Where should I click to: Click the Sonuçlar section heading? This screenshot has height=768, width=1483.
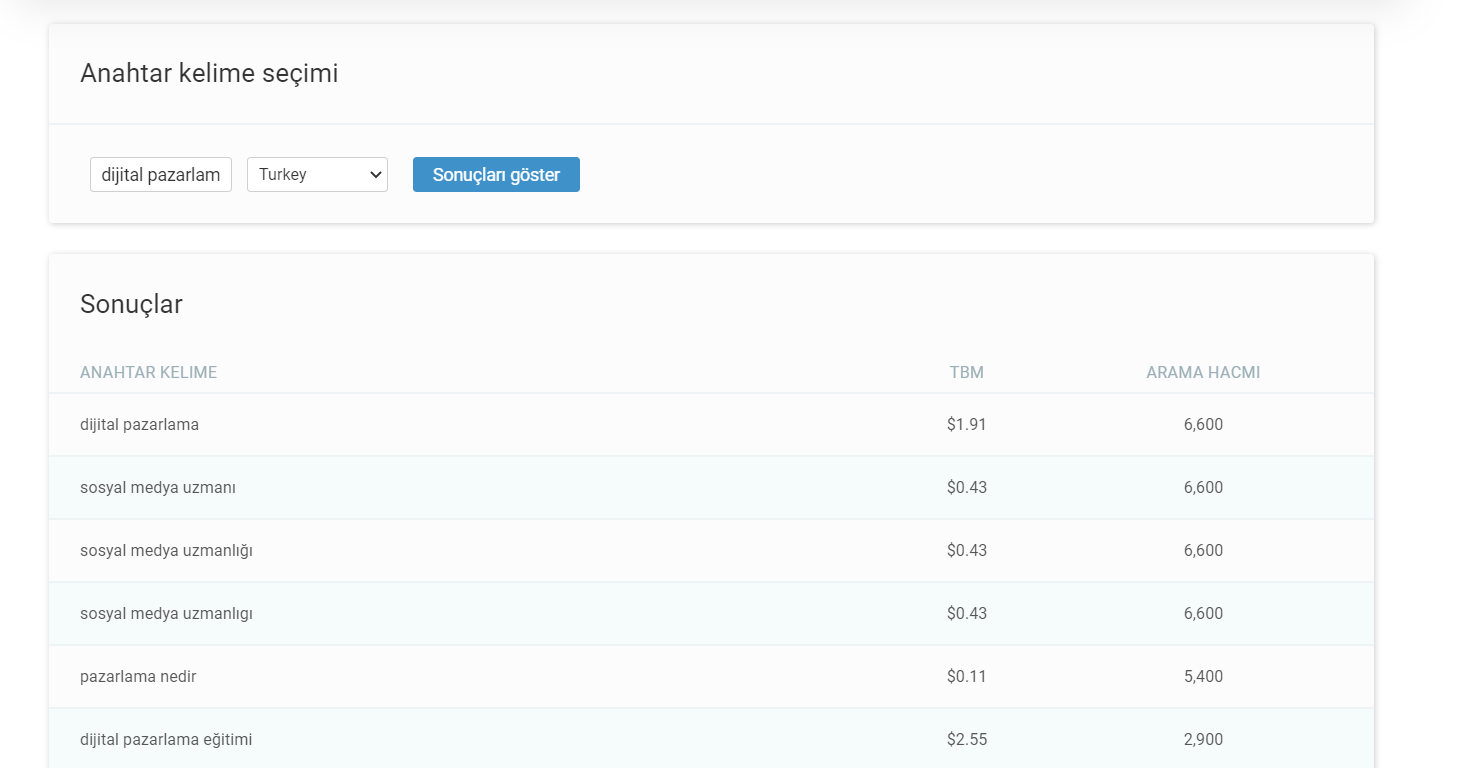[x=131, y=304]
